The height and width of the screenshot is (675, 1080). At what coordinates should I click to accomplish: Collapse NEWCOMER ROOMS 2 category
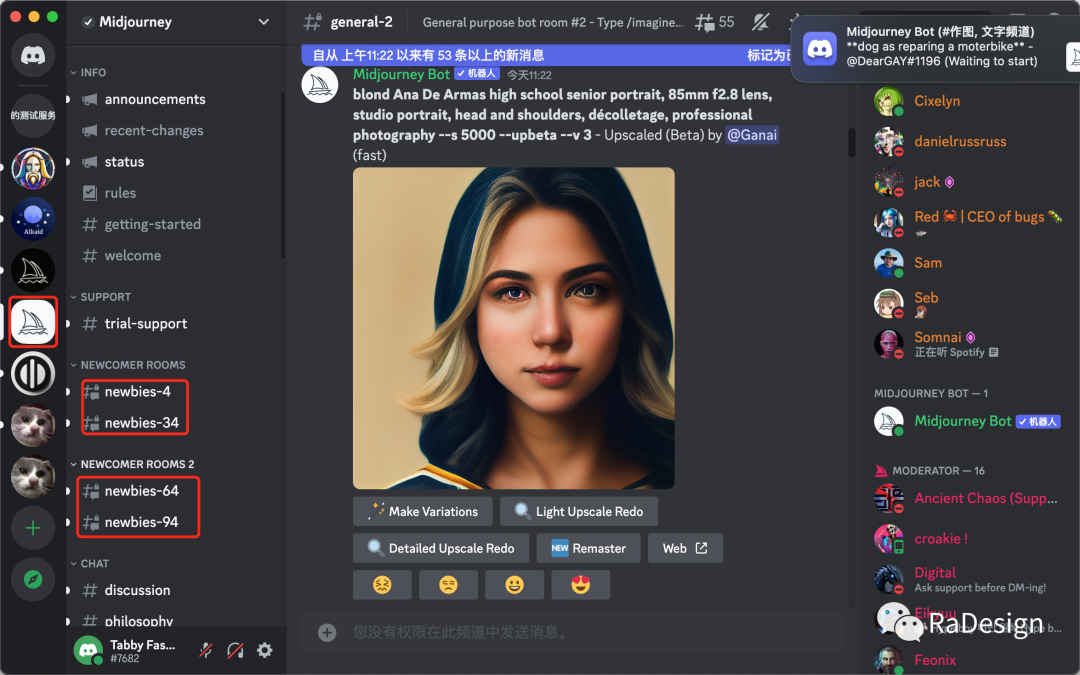[132, 464]
